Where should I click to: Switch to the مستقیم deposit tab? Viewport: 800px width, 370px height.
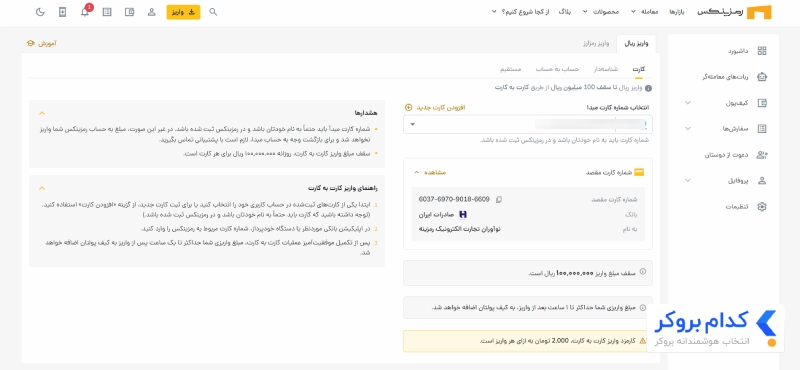coord(510,69)
